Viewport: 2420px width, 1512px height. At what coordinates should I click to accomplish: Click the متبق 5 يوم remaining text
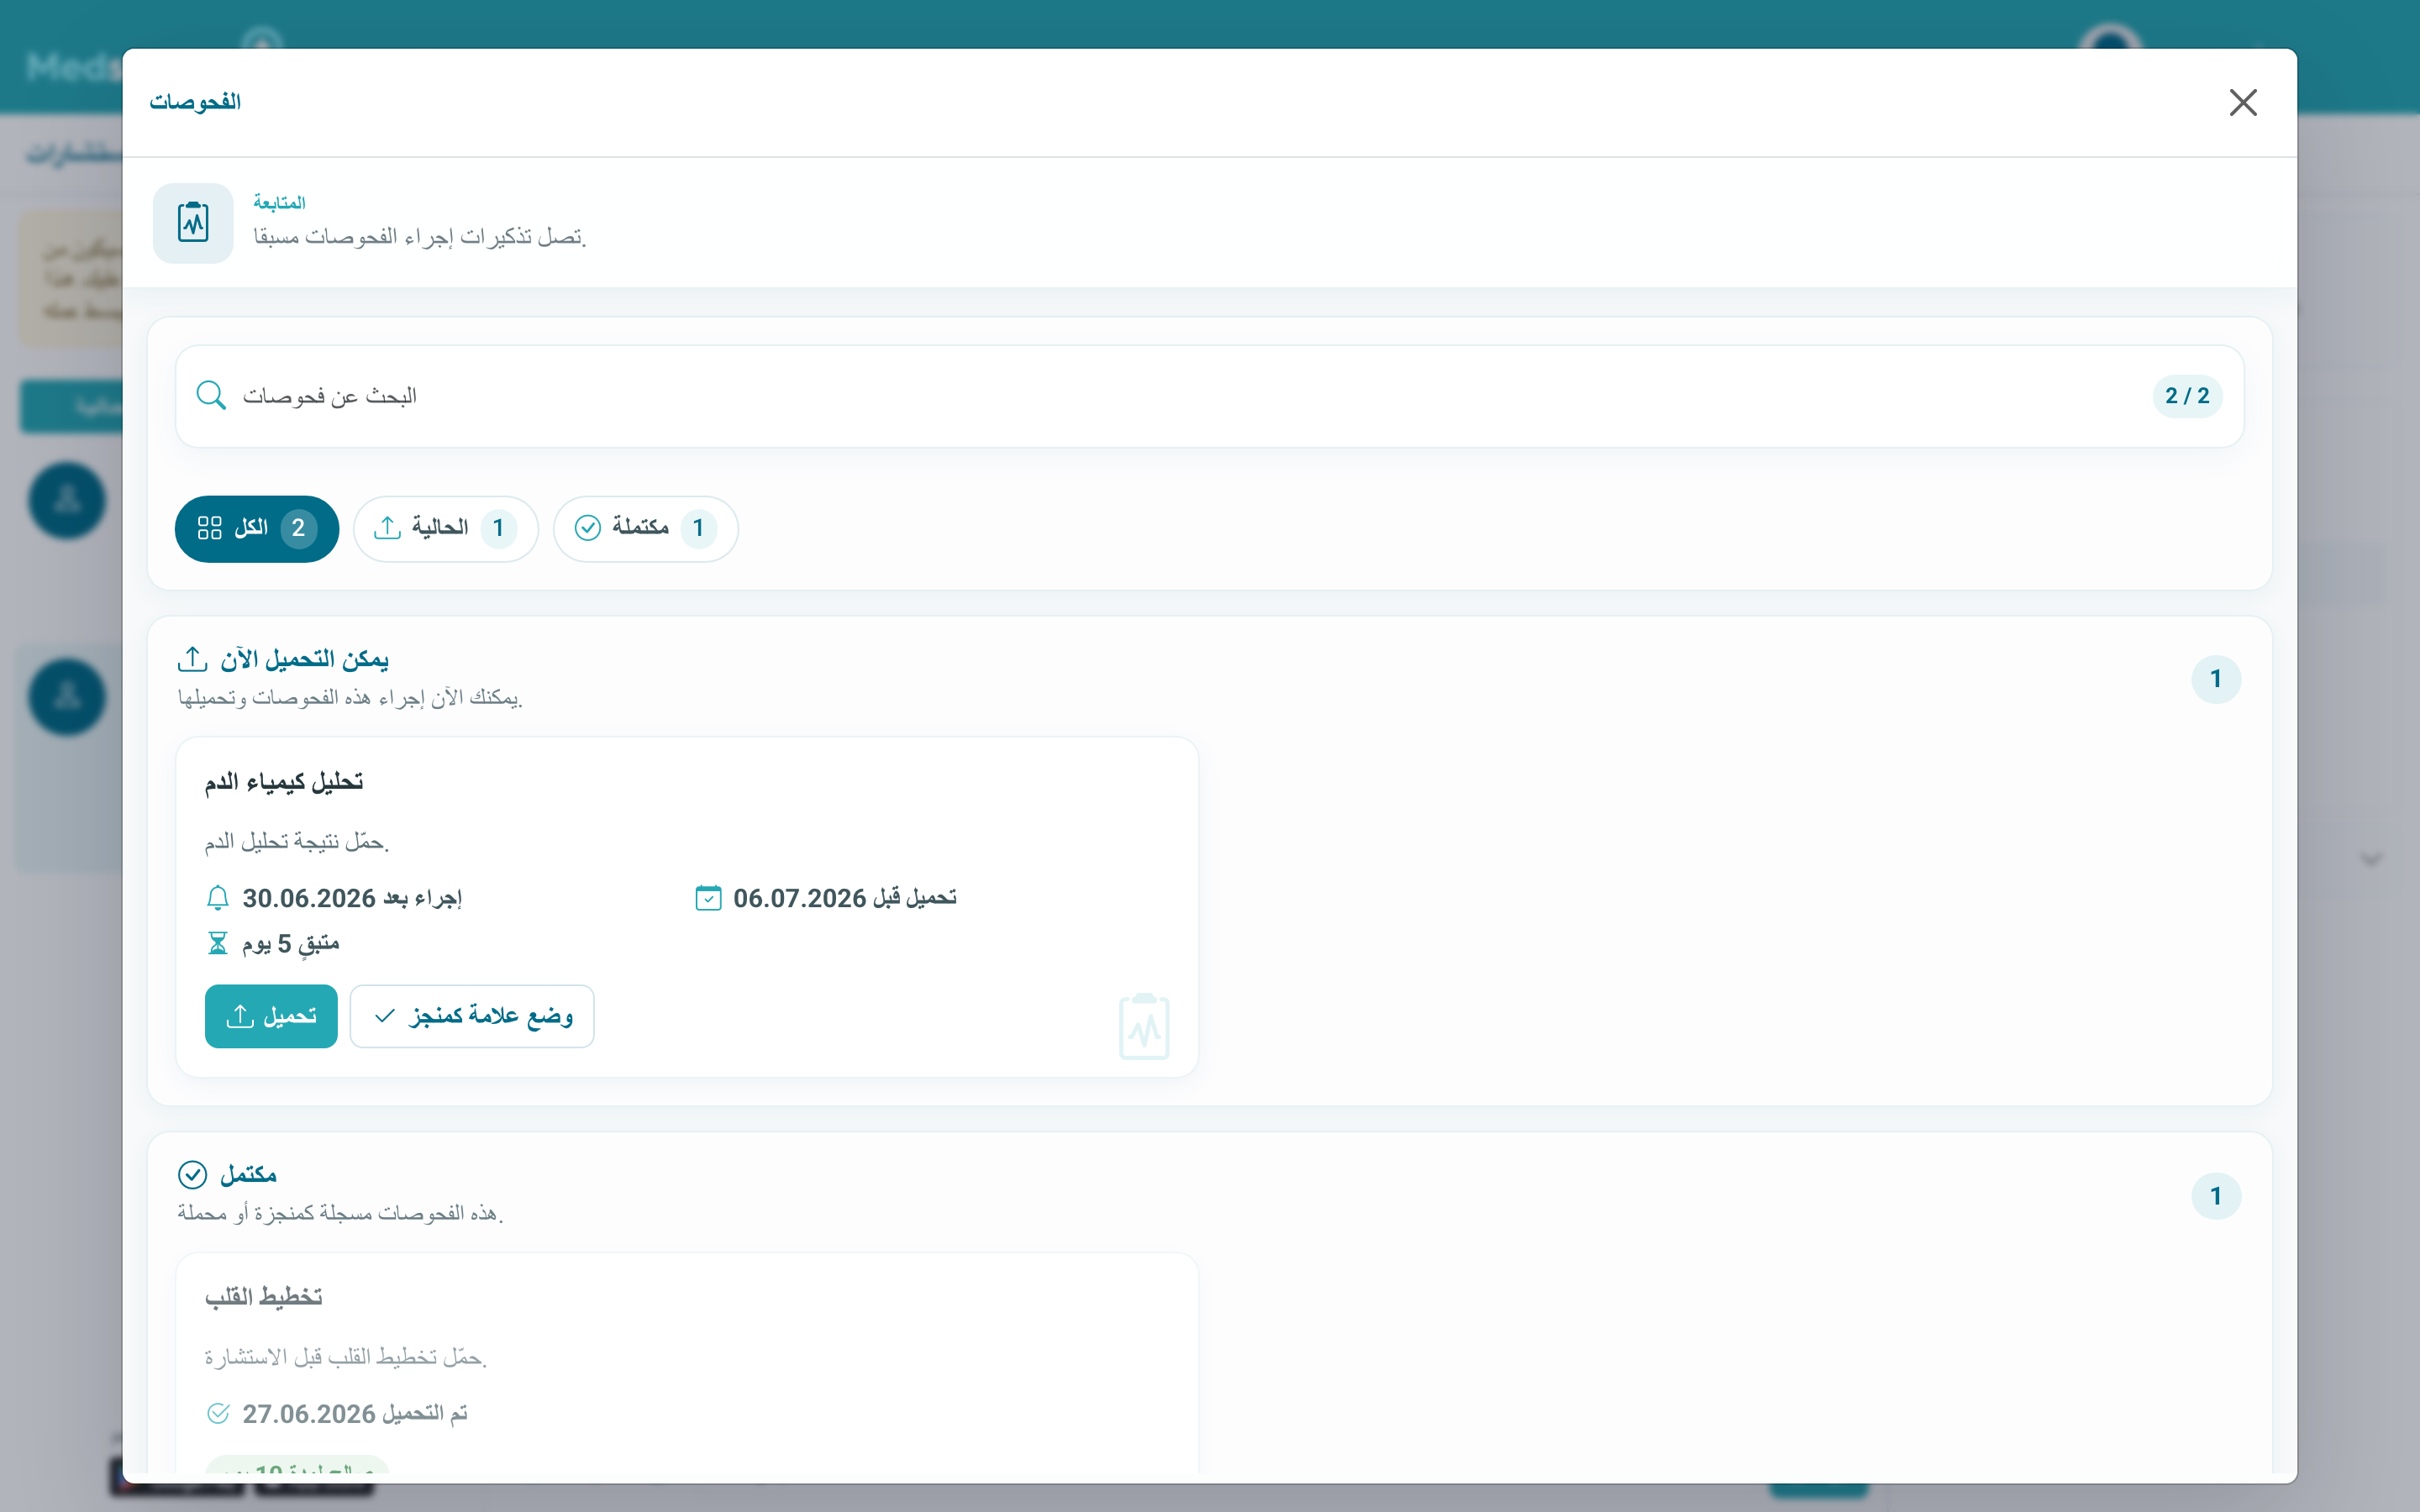[291, 943]
